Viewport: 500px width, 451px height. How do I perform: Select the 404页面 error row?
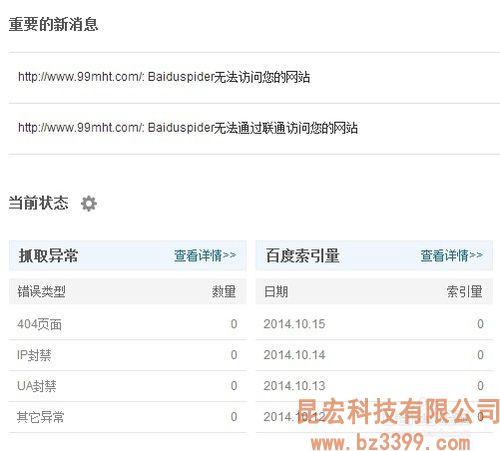tap(127, 324)
